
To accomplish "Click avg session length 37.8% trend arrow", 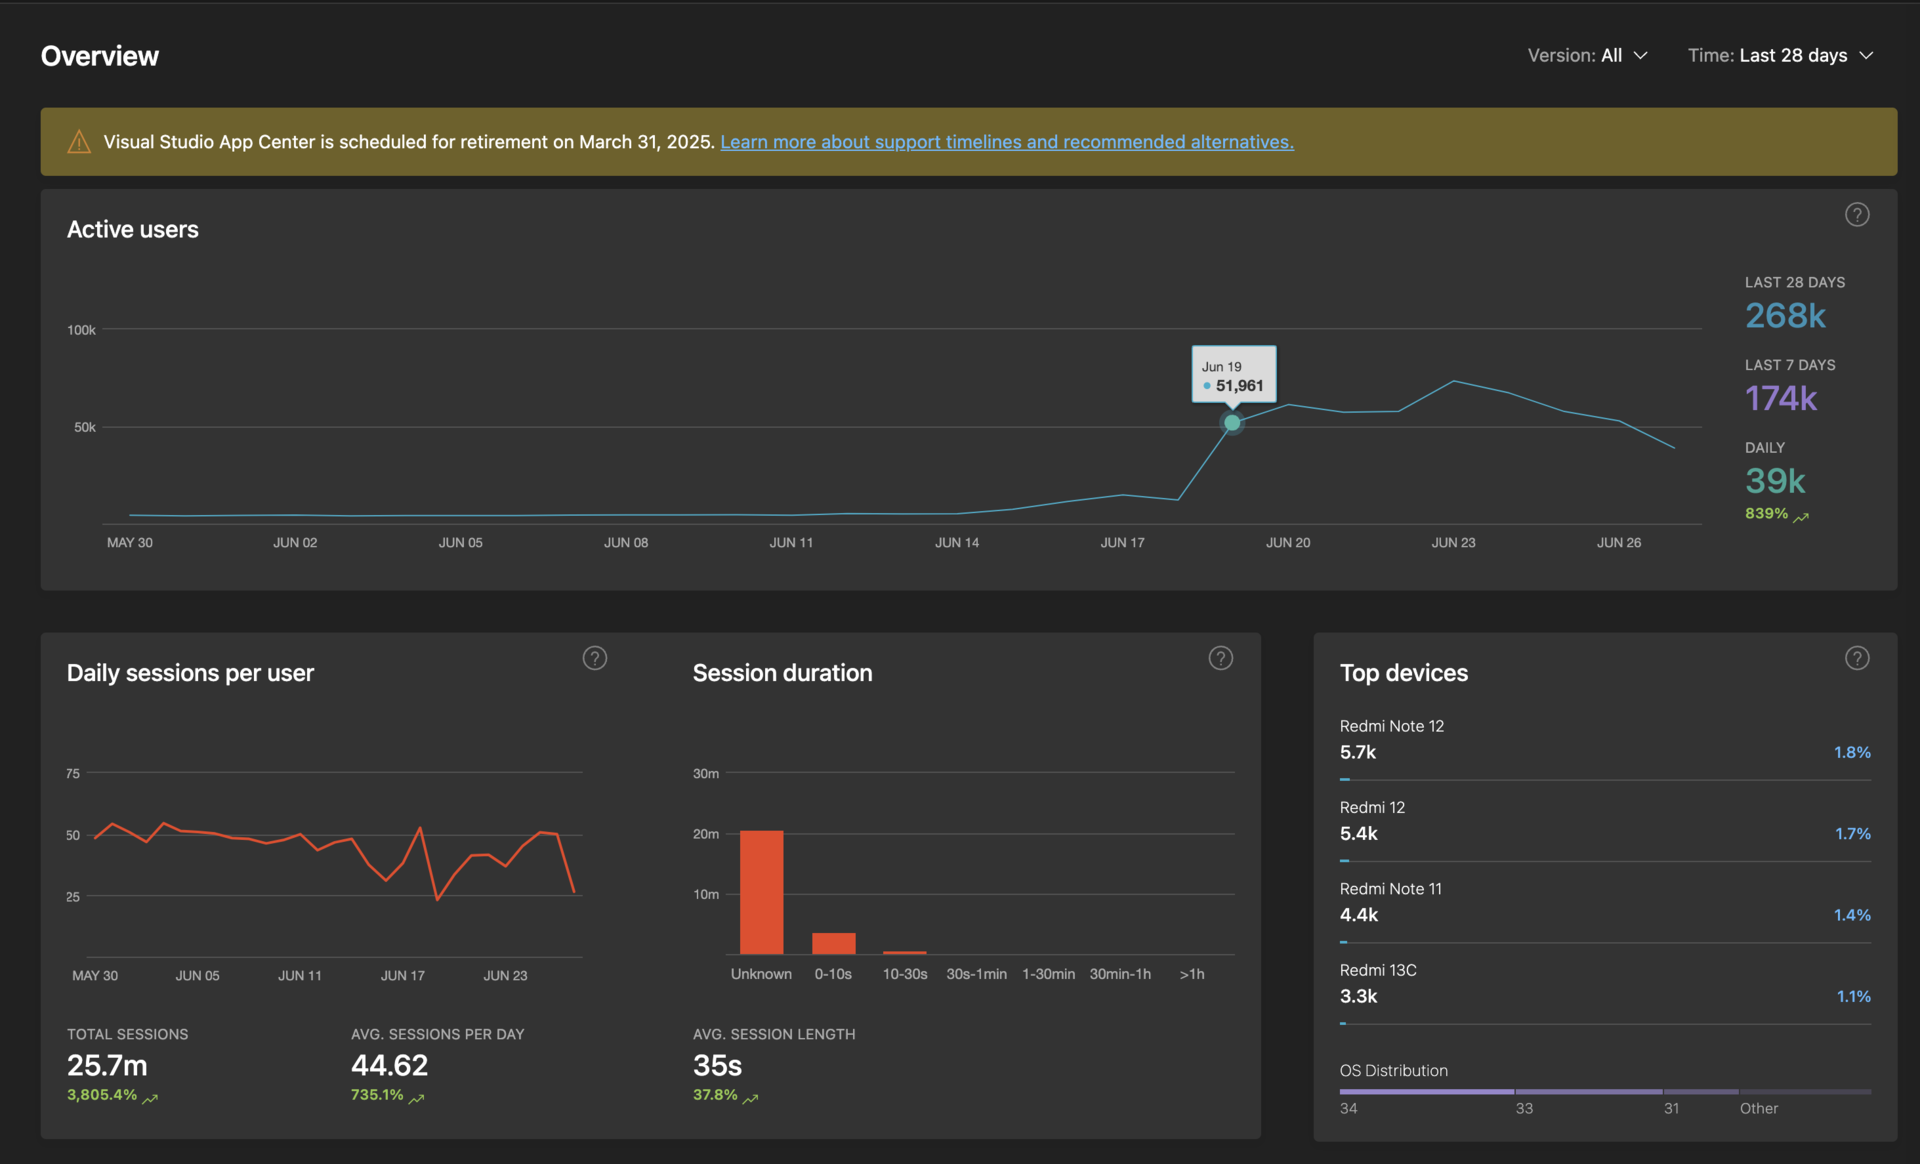I will [x=751, y=1098].
